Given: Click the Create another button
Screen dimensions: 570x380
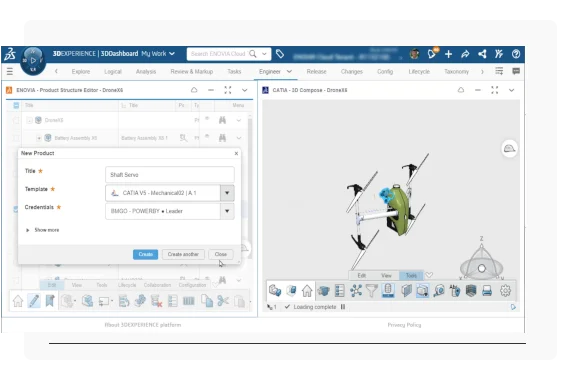Looking at the screenshot, I should 183,254.
